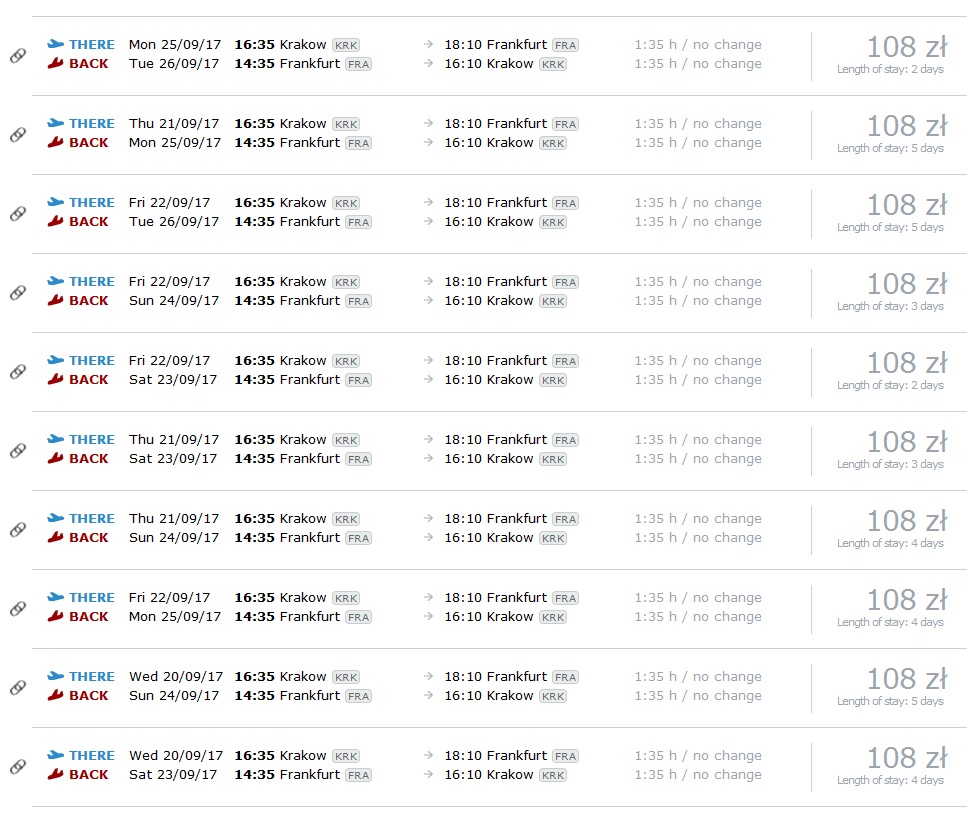
Task: Open link icon for Thu 21/09 to Mon 25/09 trip
Action: [18, 134]
